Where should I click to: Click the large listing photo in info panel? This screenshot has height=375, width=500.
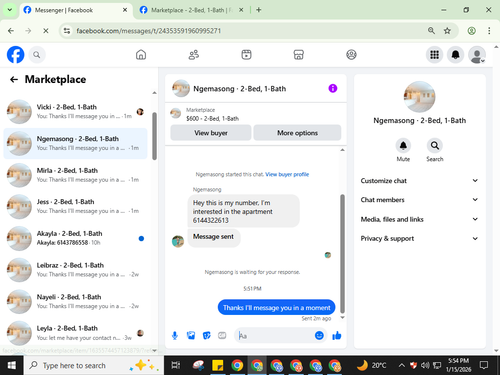point(419,97)
